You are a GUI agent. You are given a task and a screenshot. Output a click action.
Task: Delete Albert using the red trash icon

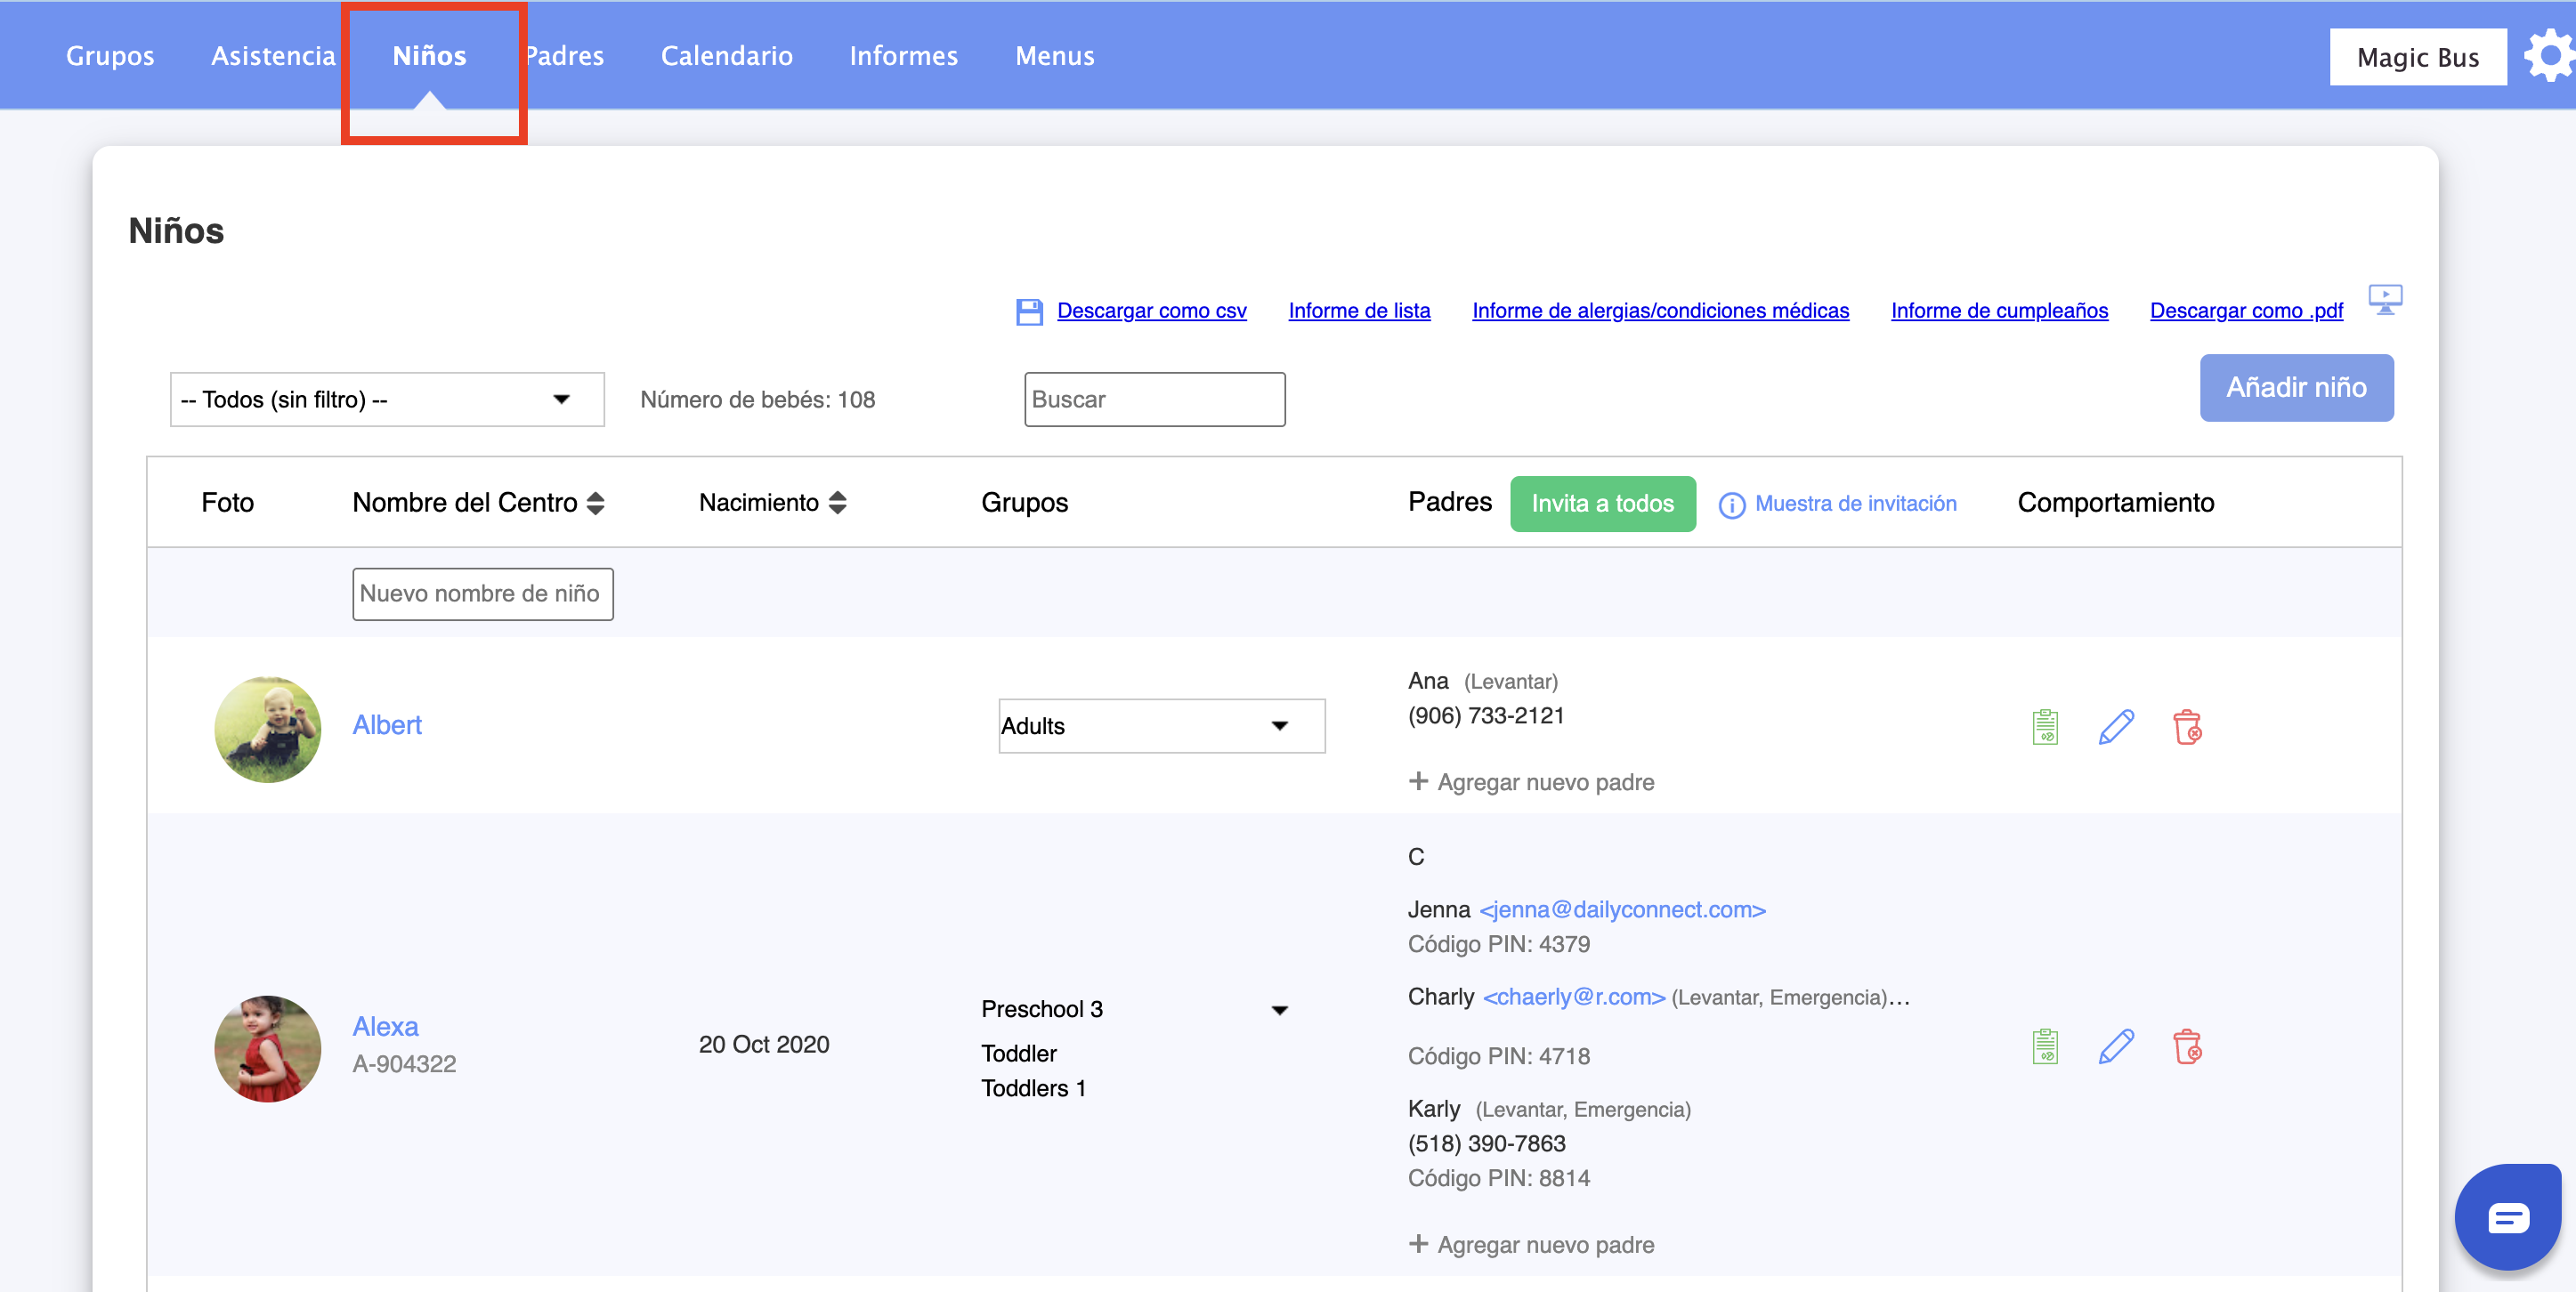click(x=2187, y=727)
